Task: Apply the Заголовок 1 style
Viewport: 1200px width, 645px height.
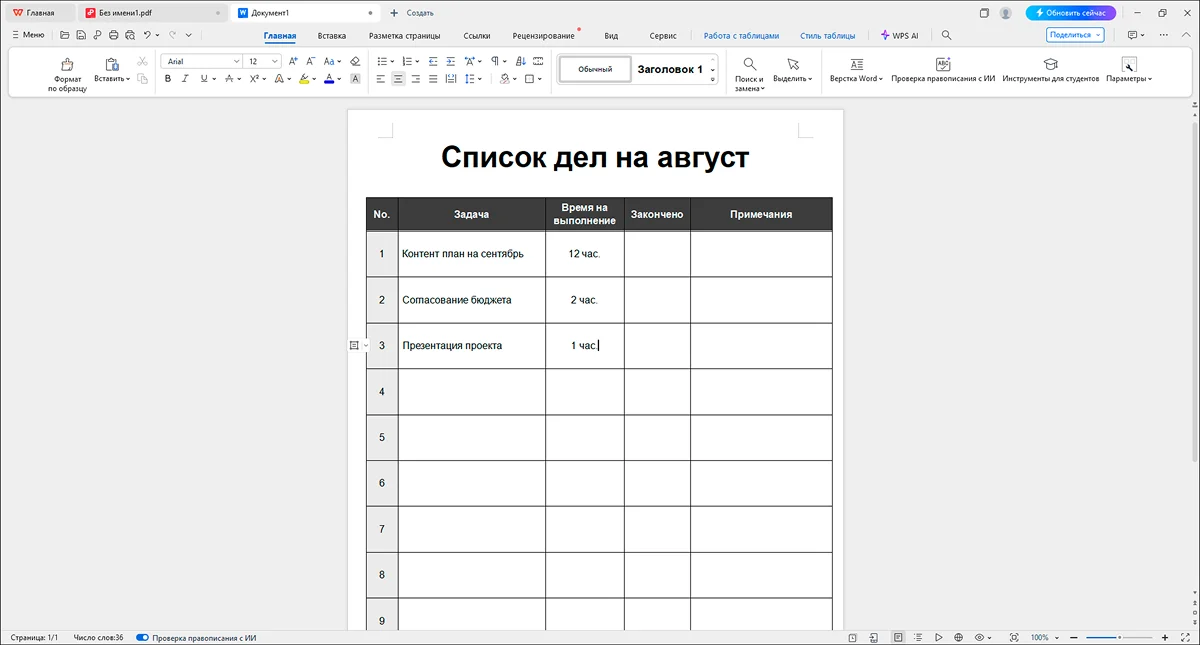Action: (670, 69)
